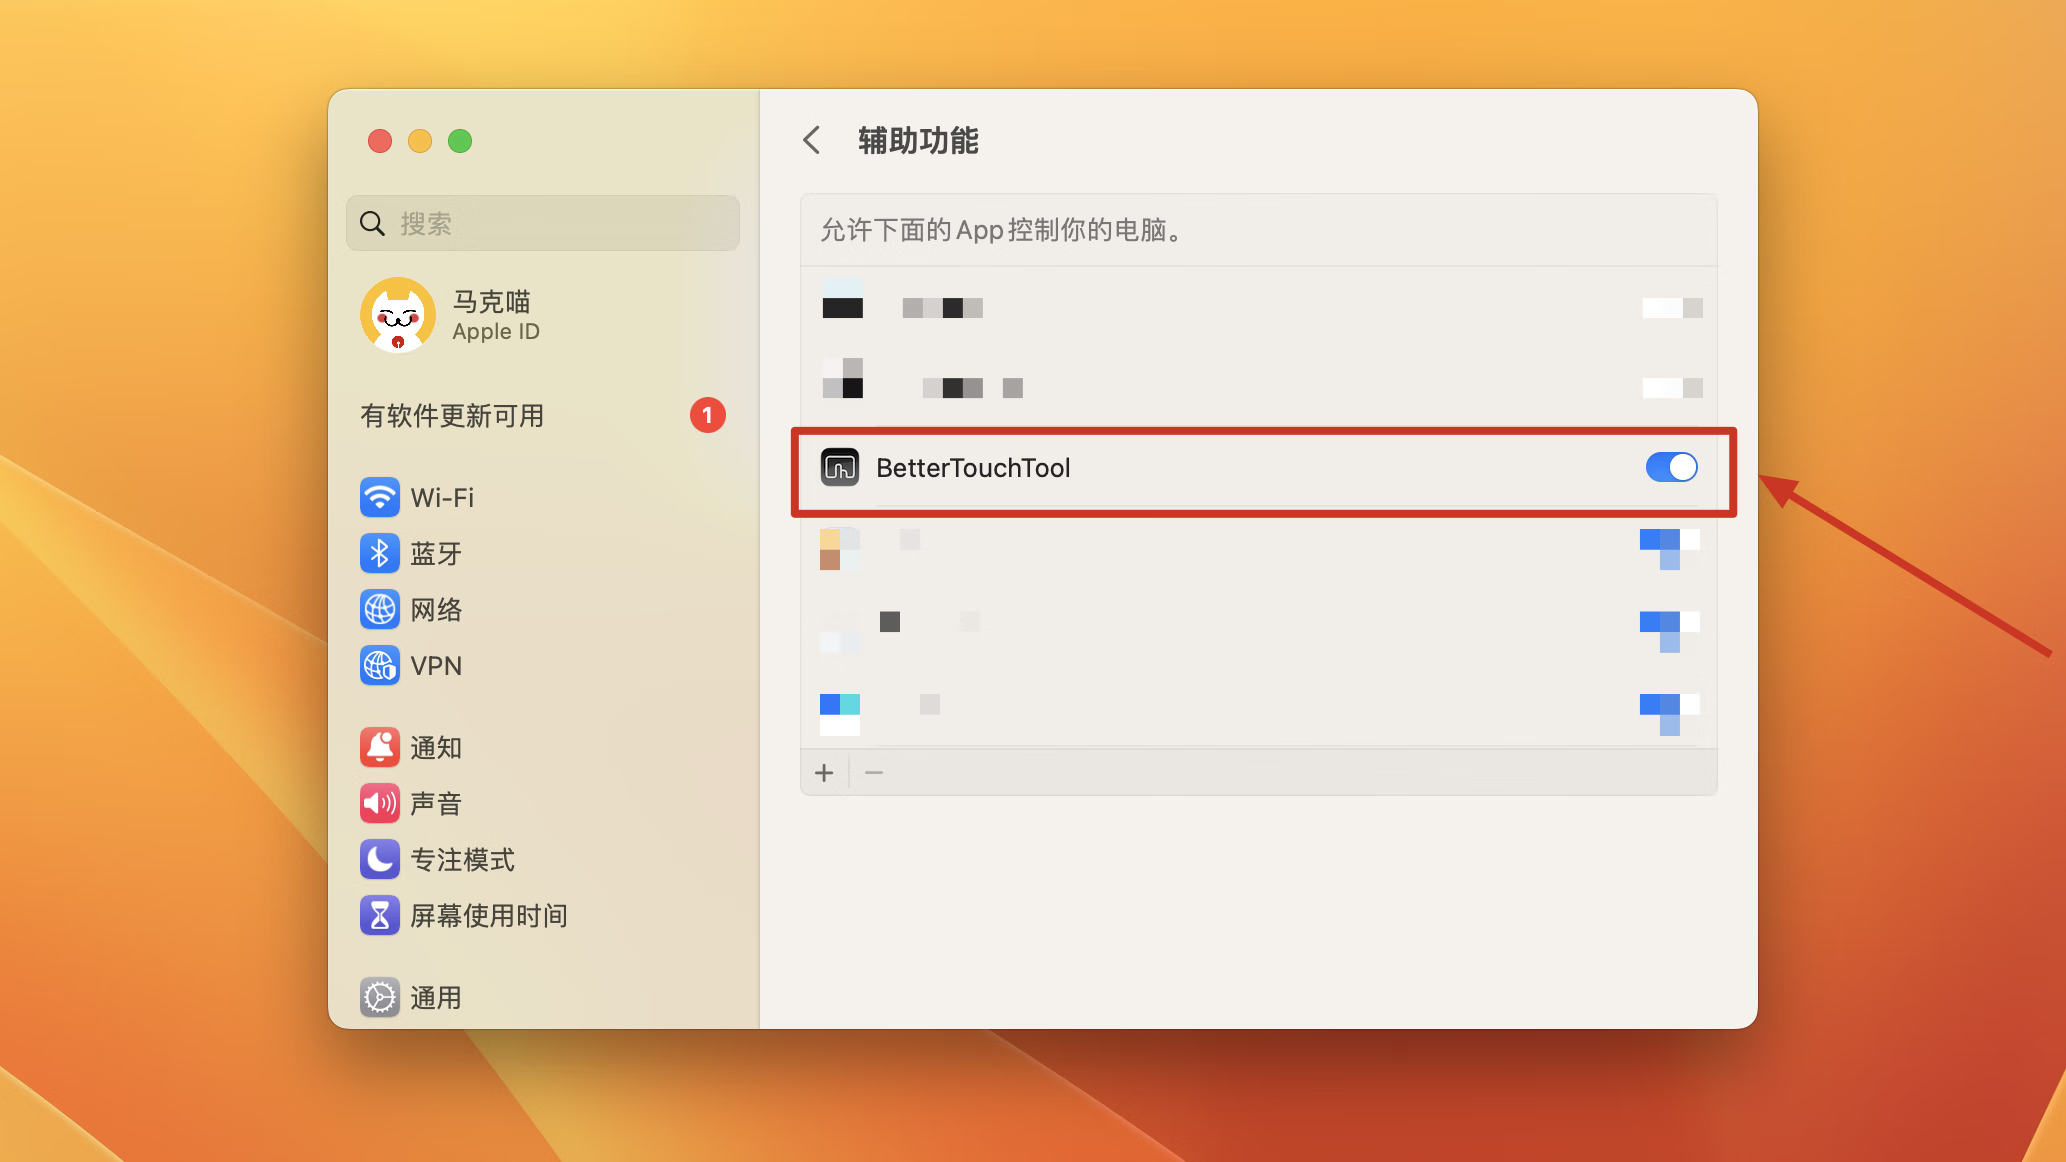The image size is (2066, 1162).
Task: Toggle the first pixelated app's switch
Action: click(x=1671, y=307)
